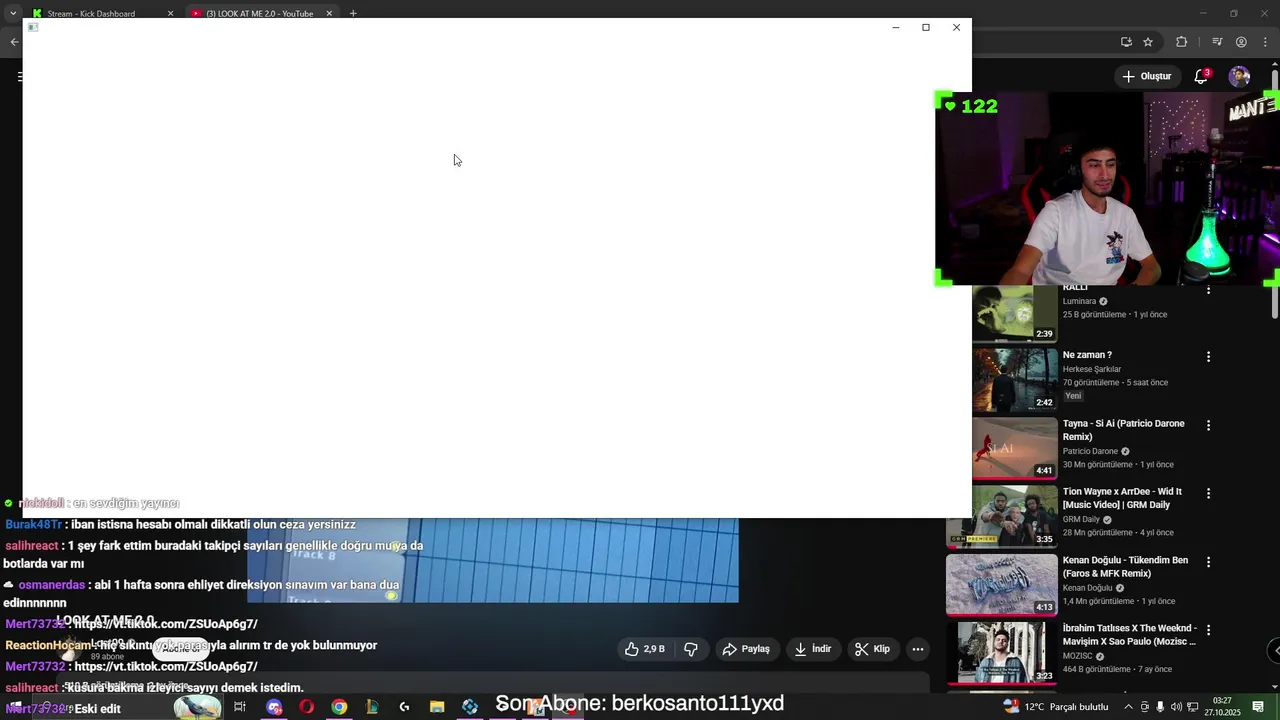Viewport: 1280px width, 720px height.
Task: Open the Ne zaman ? video title
Action: coord(1087,355)
